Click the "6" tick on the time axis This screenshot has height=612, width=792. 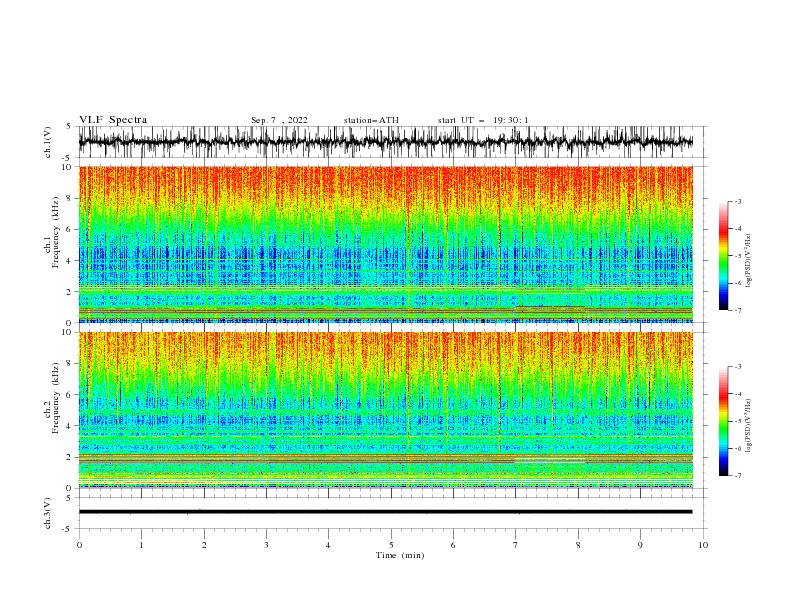coord(453,545)
